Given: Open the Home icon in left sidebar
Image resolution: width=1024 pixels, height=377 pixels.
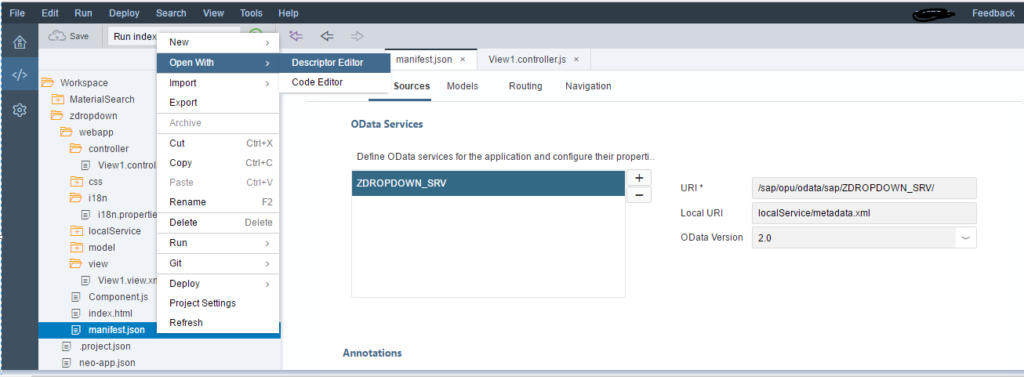Looking at the screenshot, I should click(20, 43).
